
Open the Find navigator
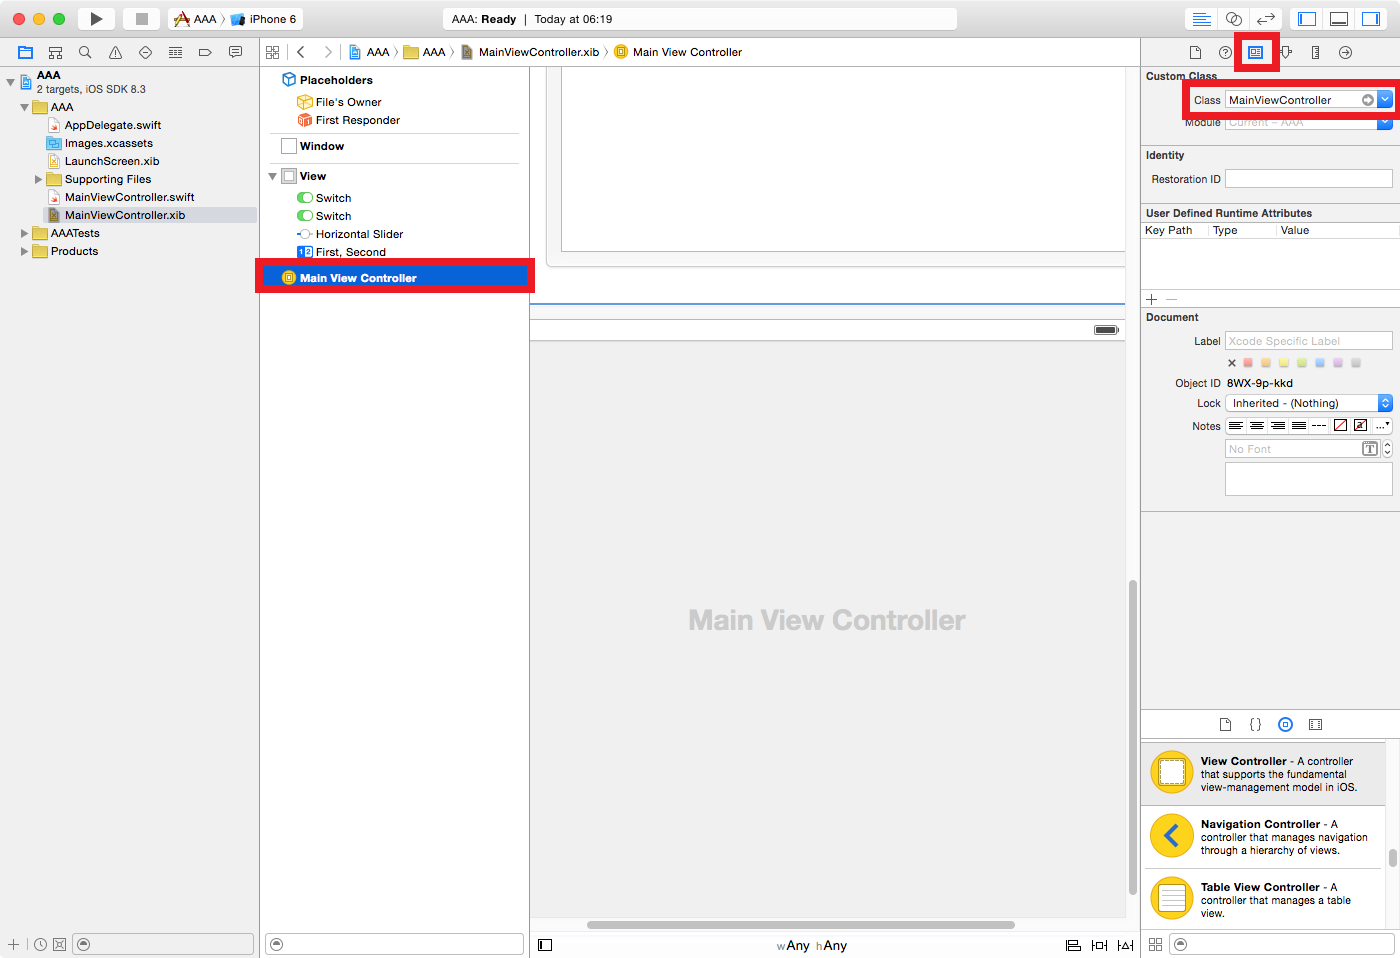85,52
